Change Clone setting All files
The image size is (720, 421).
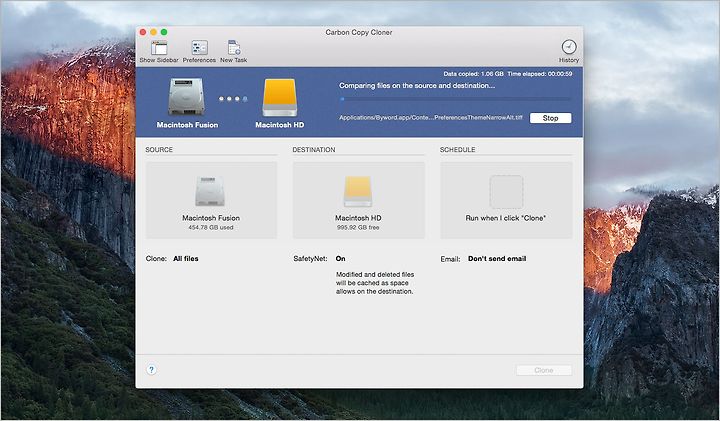tap(186, 258)
